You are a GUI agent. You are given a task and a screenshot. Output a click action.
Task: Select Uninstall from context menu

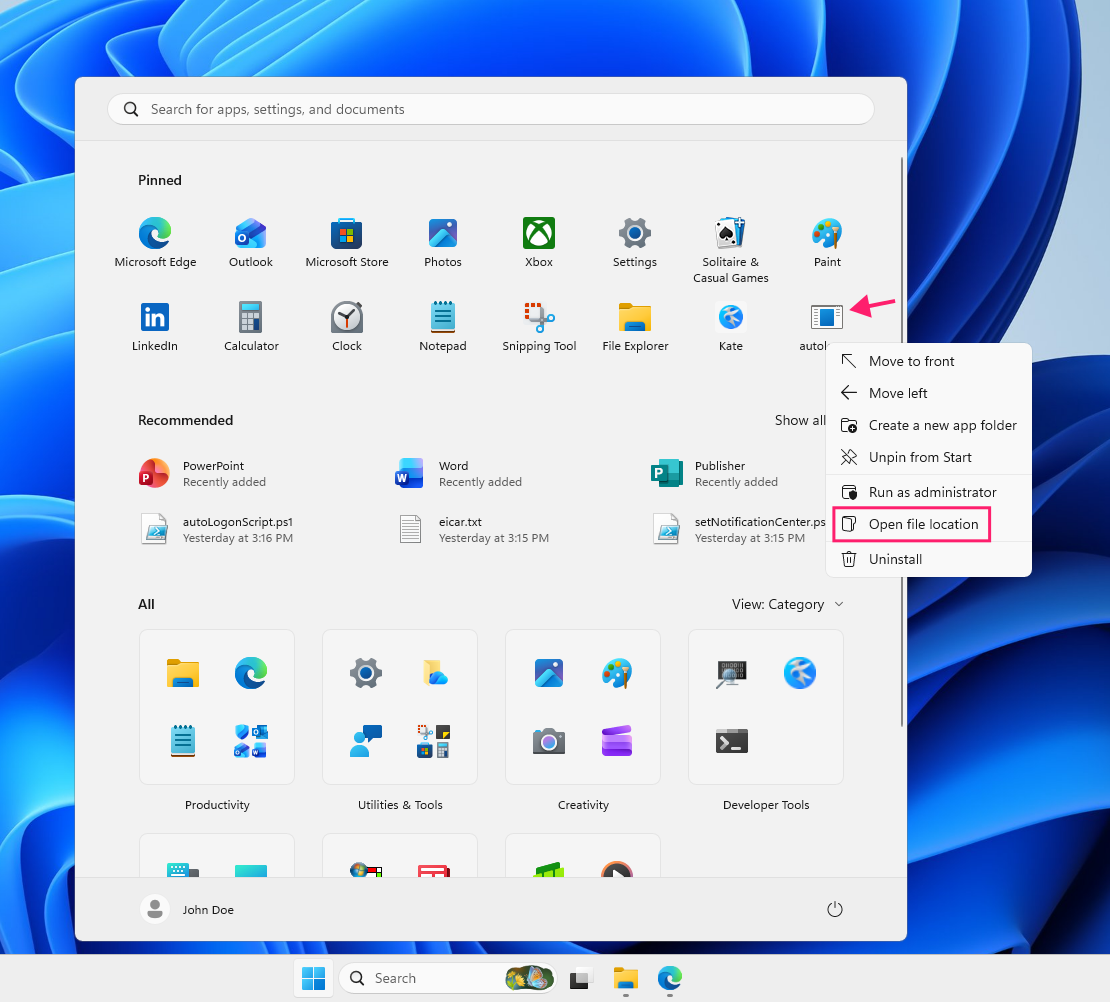[928, 559]
